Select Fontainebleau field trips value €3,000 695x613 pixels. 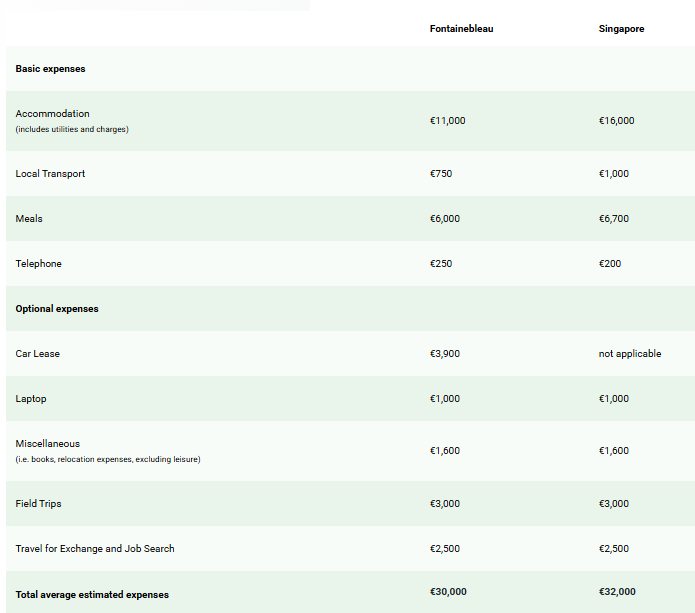coord(445,504)
